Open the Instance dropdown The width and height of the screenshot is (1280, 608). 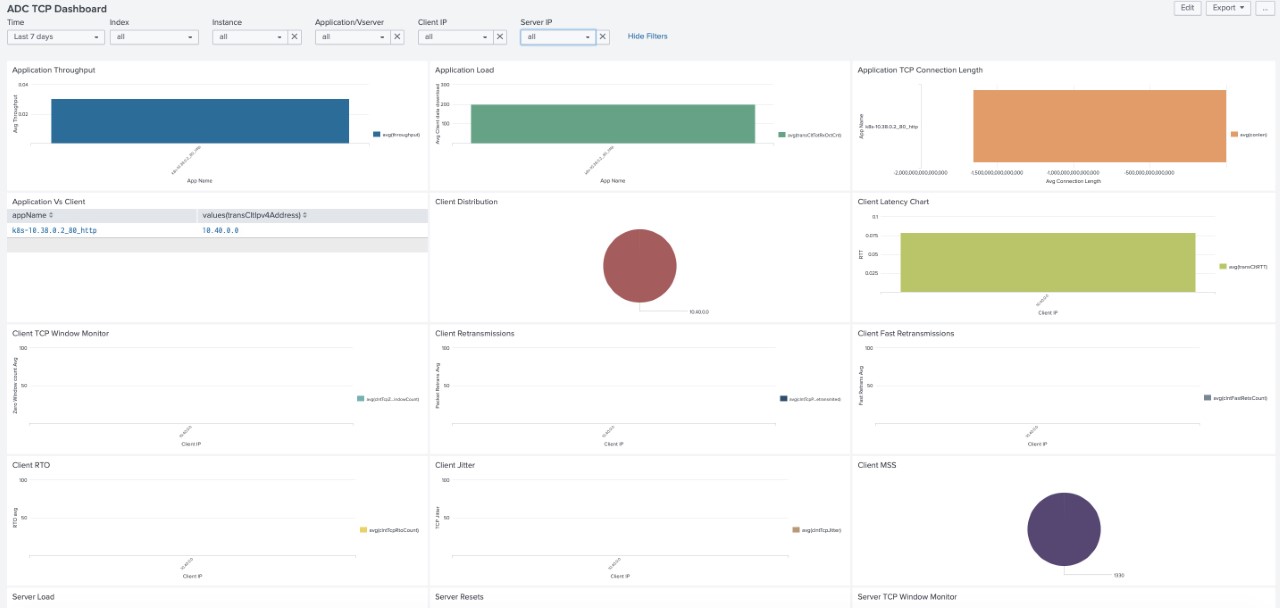click(250, 37)
